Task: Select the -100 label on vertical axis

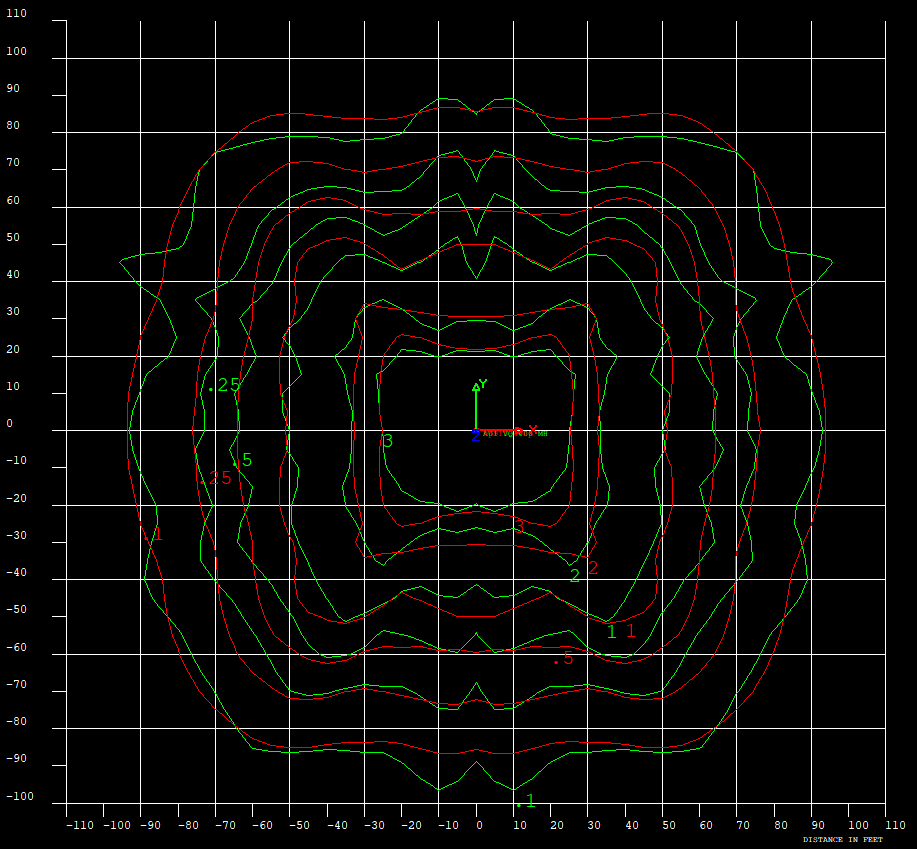Action: click(x=17, y=797)
